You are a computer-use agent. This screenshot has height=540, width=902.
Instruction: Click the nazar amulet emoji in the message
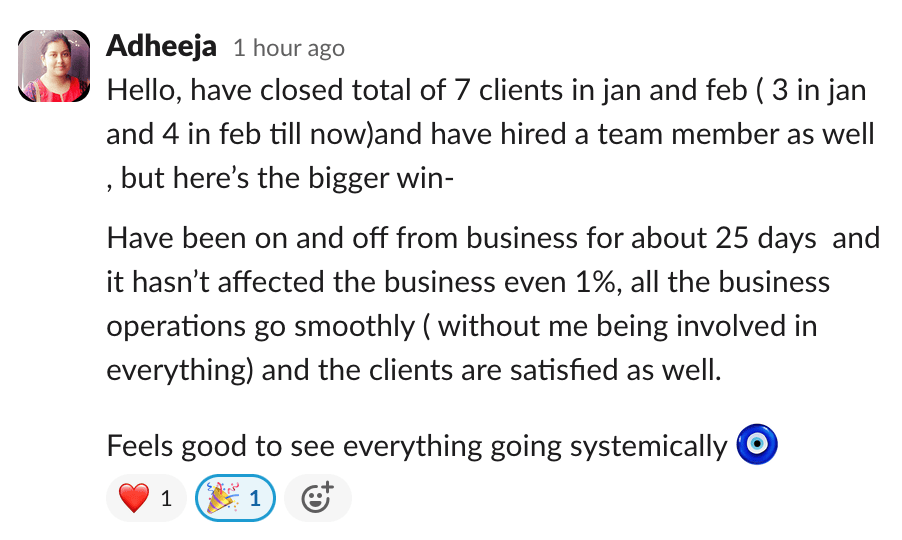(757, 445)
